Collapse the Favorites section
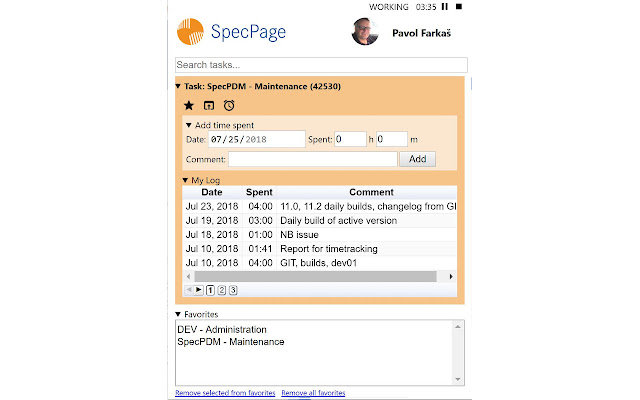This screenshot has height=400, width=640. click(178, 314)
